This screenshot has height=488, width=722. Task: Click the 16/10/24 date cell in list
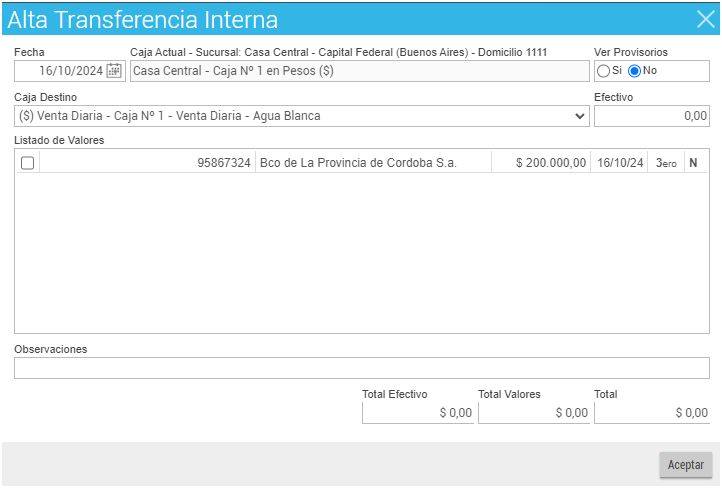(619, 163)
